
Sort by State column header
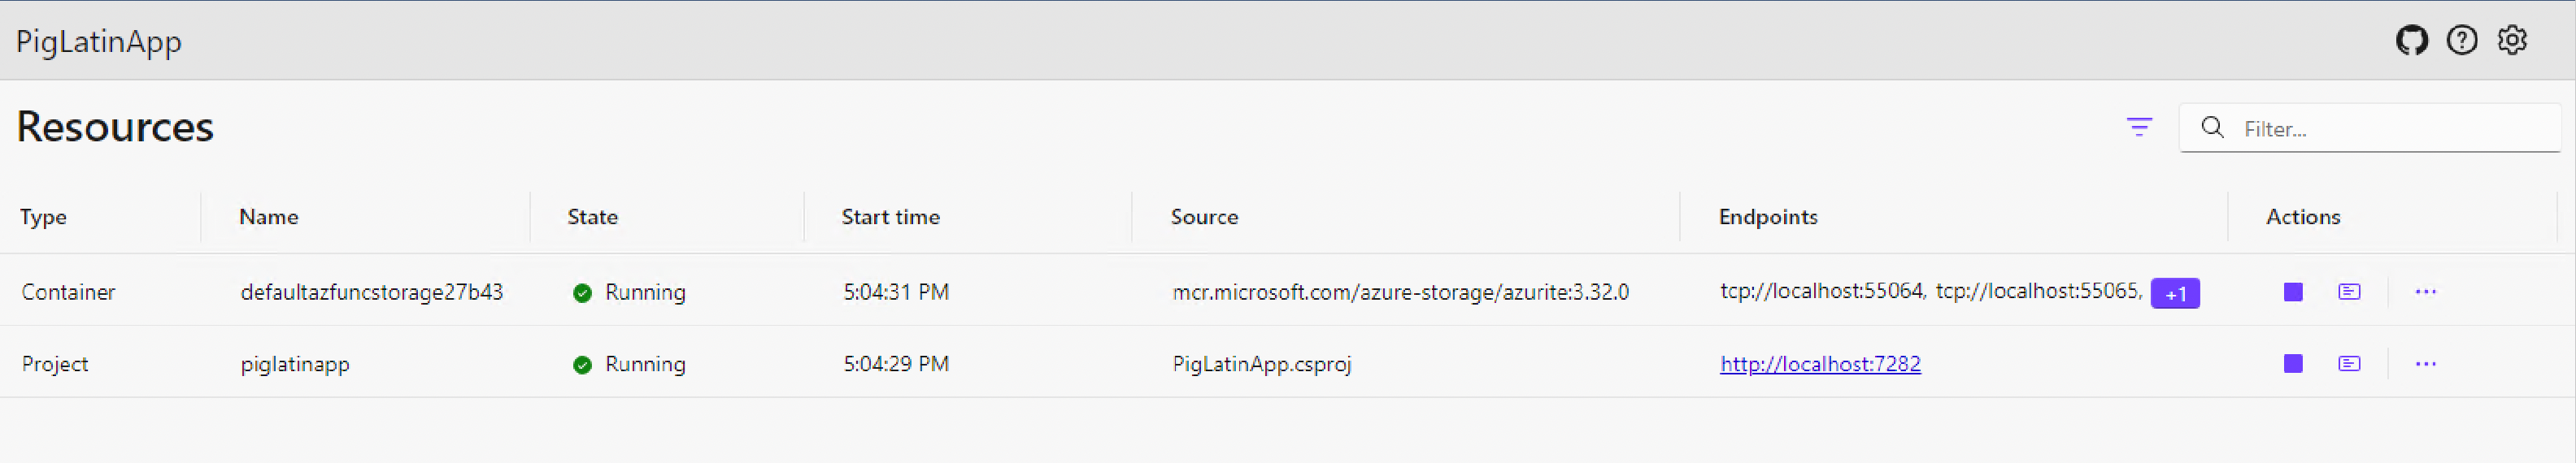click(x=593, y=217)
